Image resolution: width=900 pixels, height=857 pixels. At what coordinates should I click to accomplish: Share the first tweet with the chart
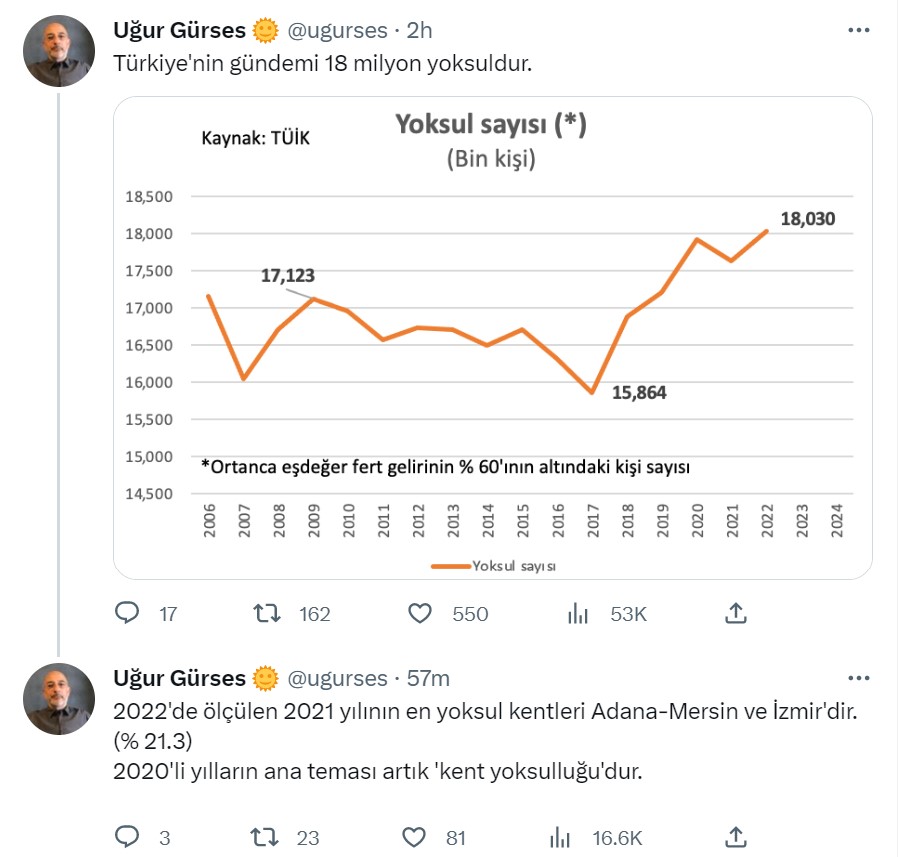[735, 613]
